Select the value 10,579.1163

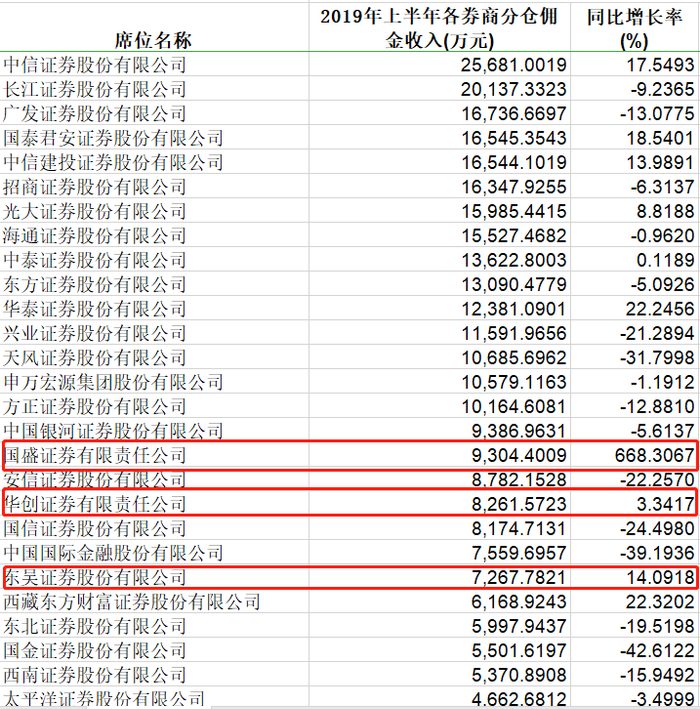pos(513,383)
